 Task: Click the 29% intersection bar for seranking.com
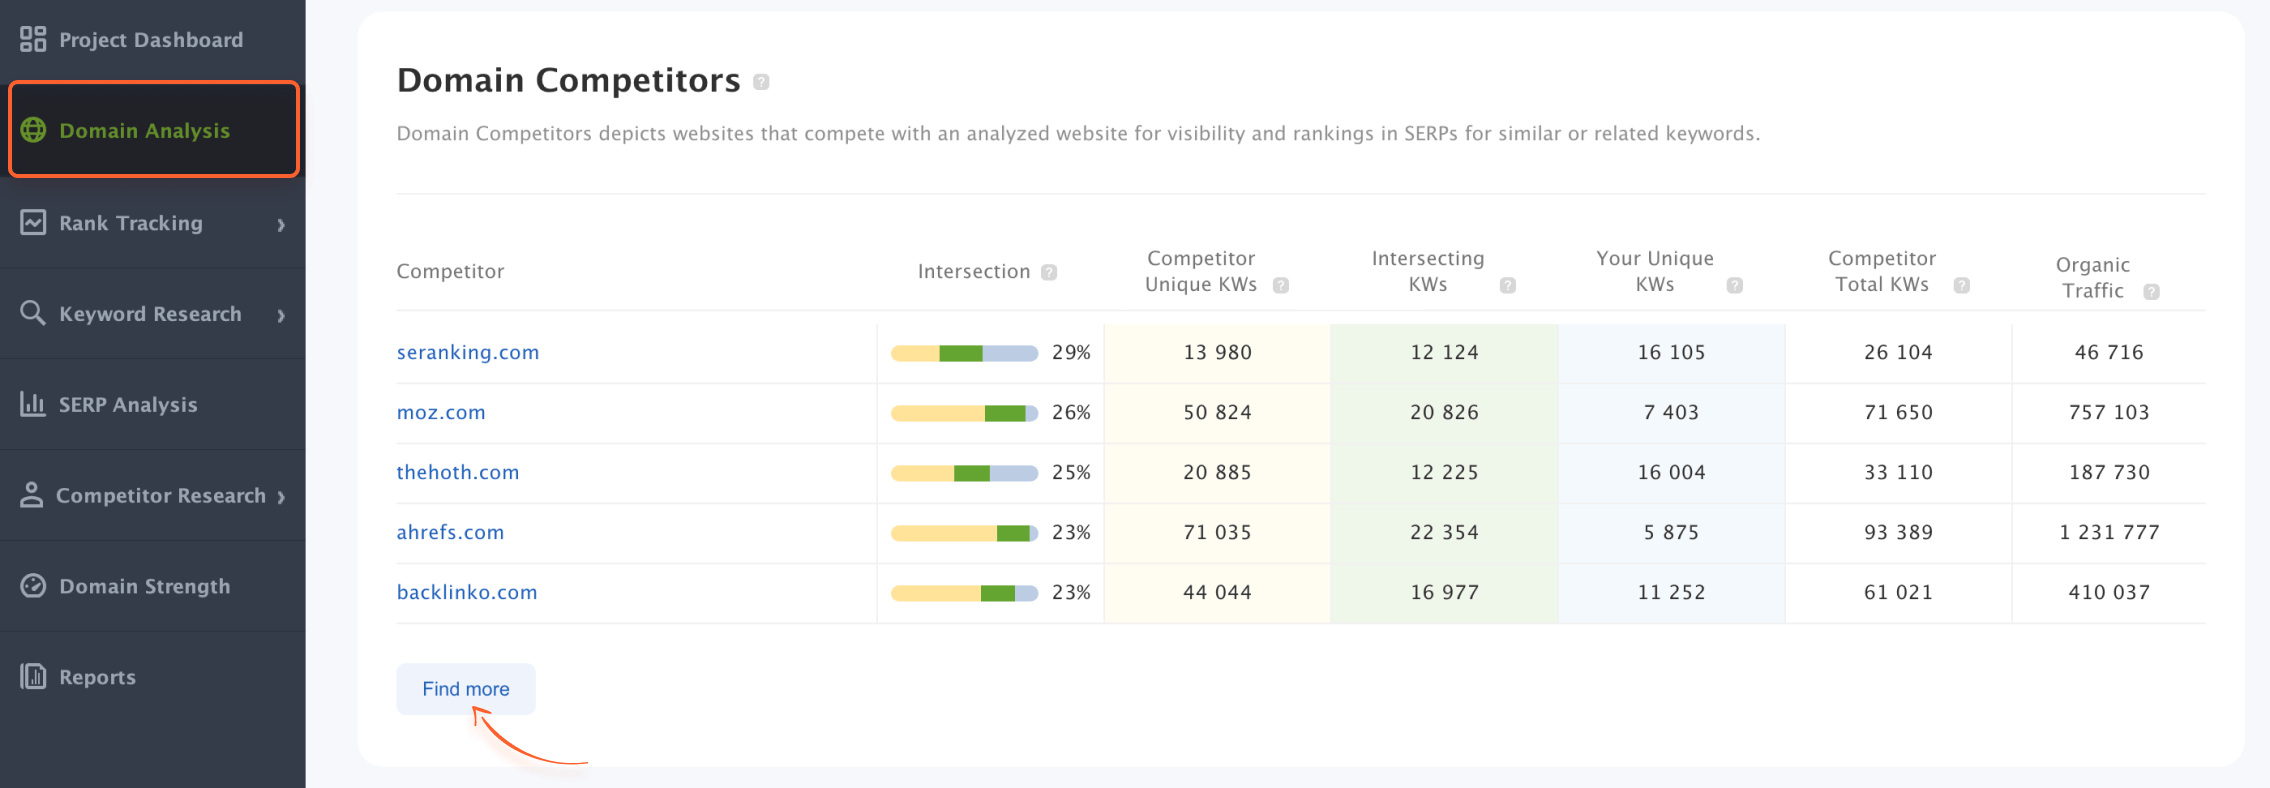click(x=964, y=353)
